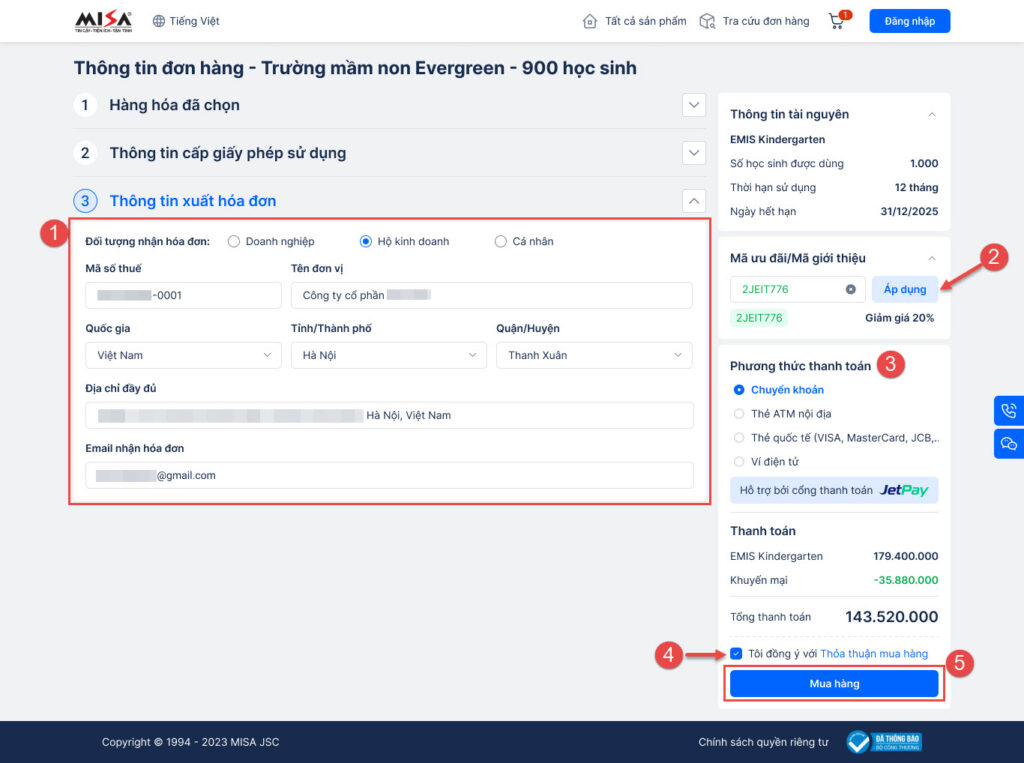Click the Áp dụng button
This screenshot has height=763, width=1024.
pos(904,289)
